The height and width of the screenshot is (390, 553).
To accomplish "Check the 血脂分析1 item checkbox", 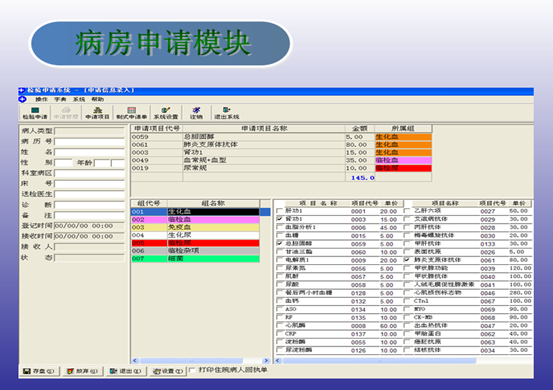I will coord(280,227).
